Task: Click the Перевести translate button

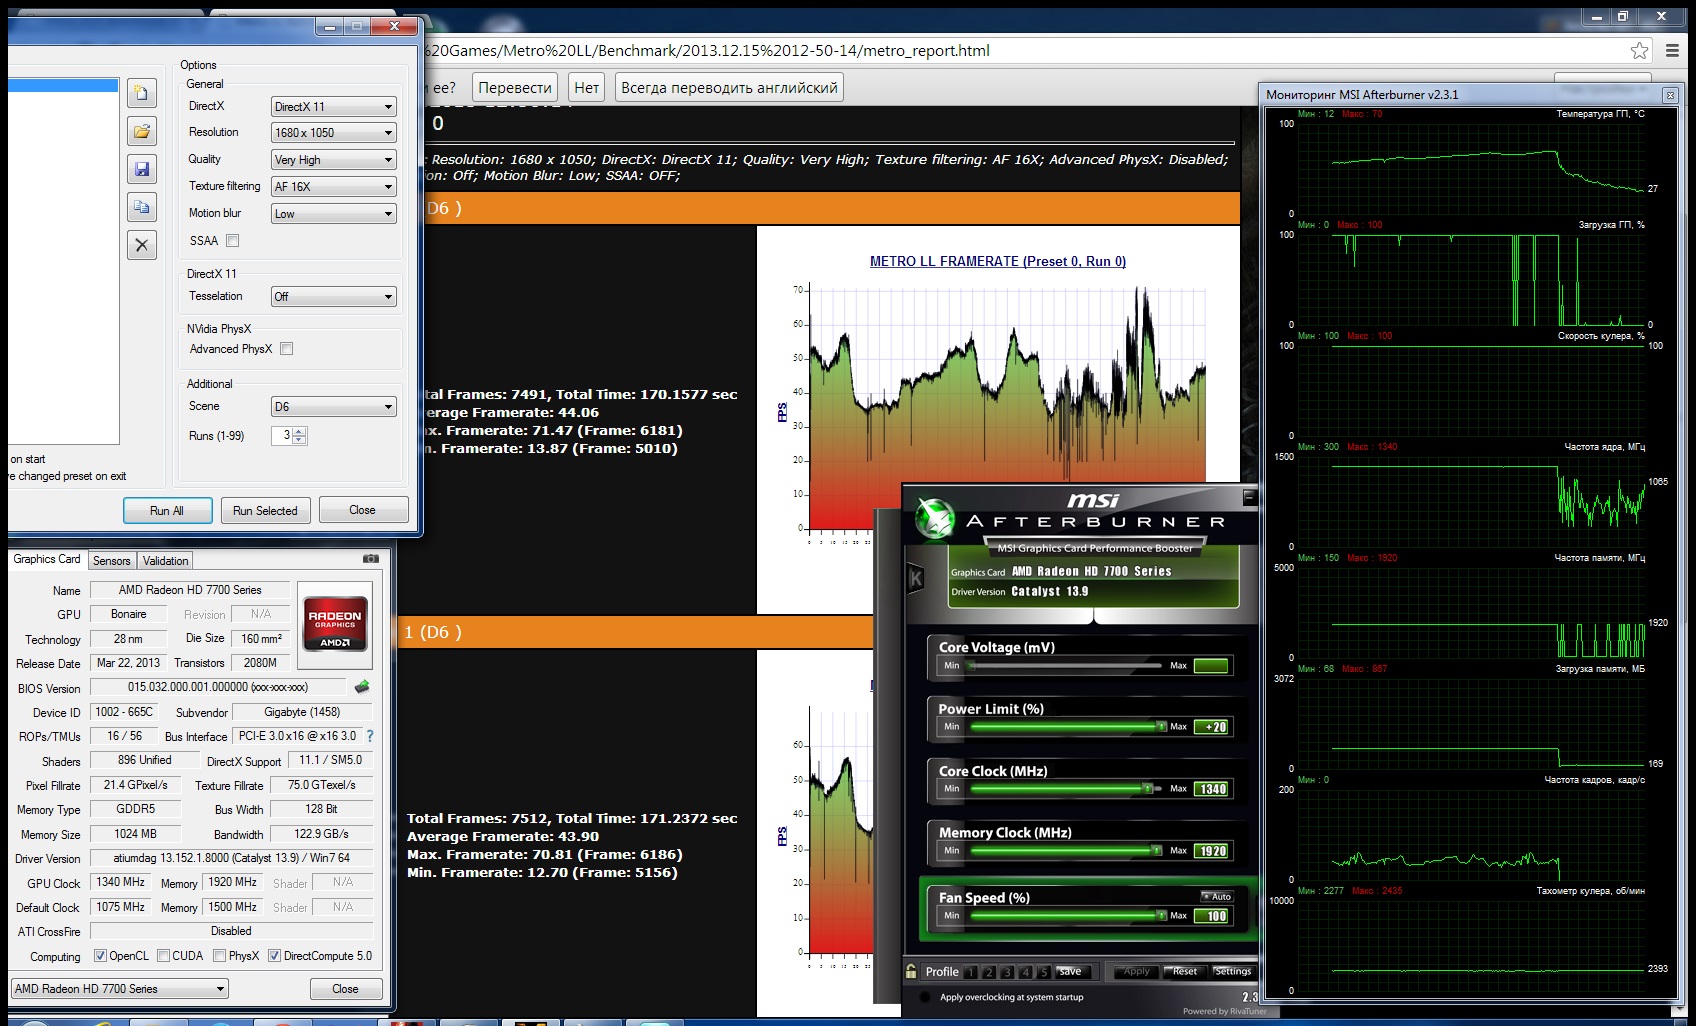Action: pos(515,88)
